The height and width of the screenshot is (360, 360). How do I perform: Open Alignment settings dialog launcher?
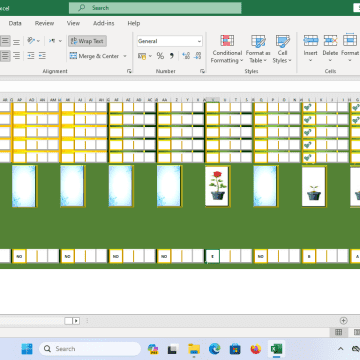coord(129,71)
